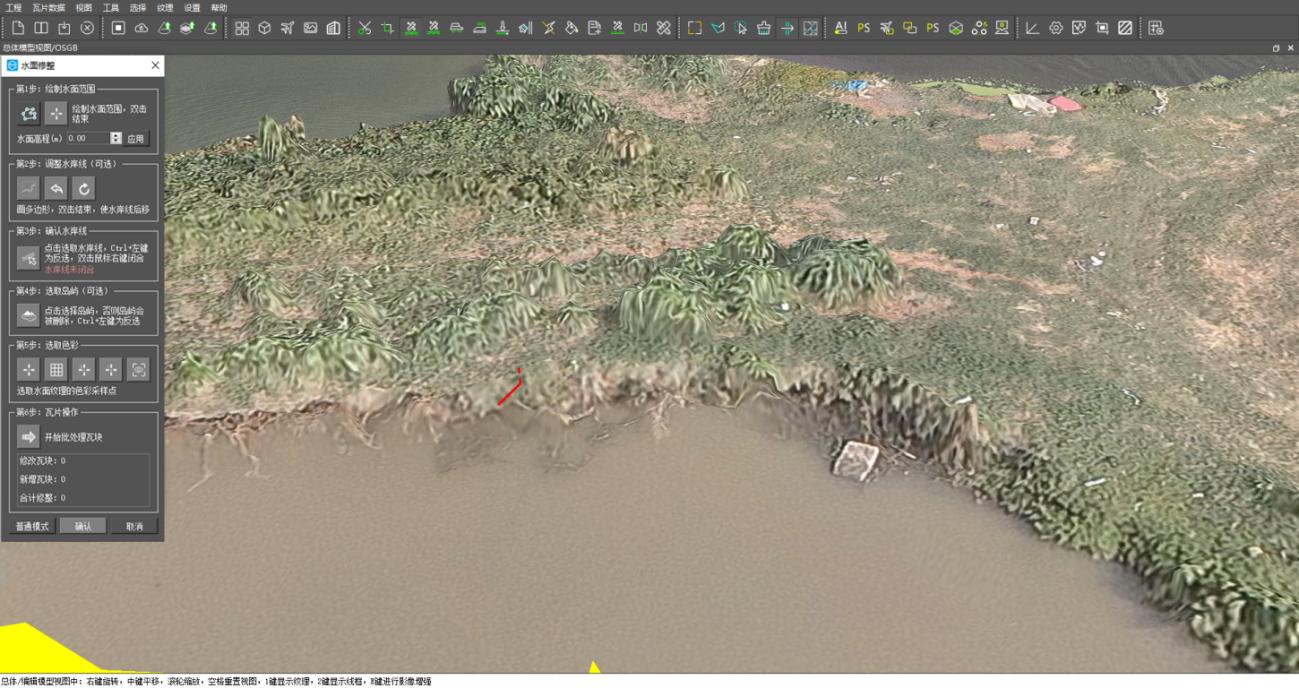Image resolution: width=1299 pixels, height=688 pixels.
Task: Click the first PS toolbar icon
Action: click(864, 28)
